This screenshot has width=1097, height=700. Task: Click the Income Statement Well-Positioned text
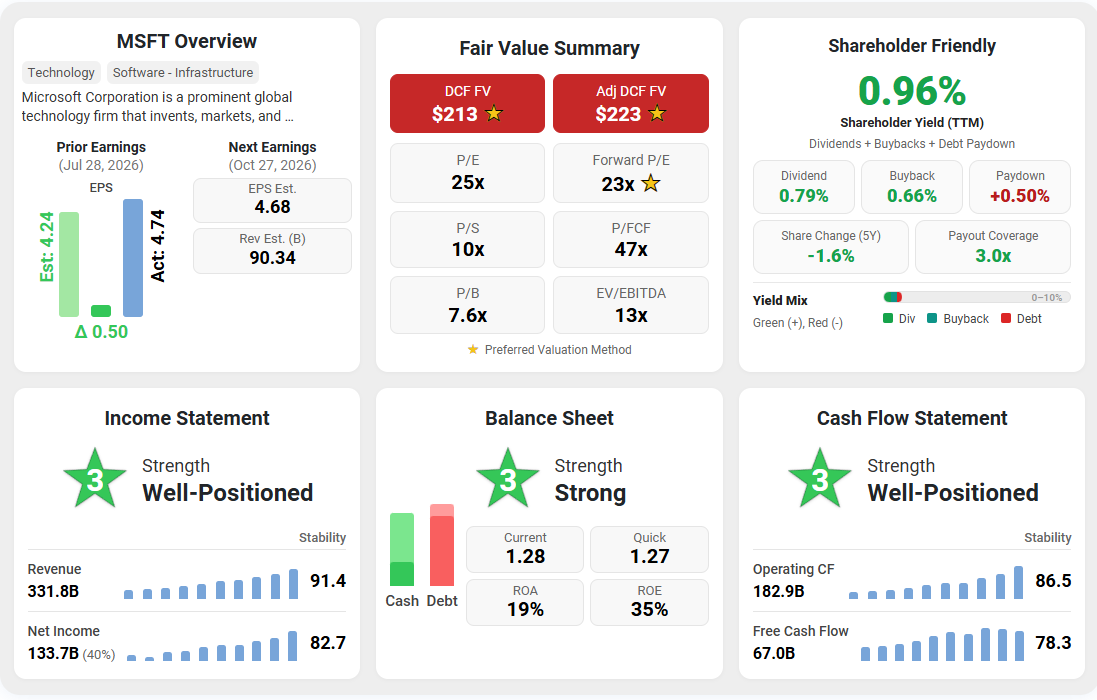click(227, 493)
